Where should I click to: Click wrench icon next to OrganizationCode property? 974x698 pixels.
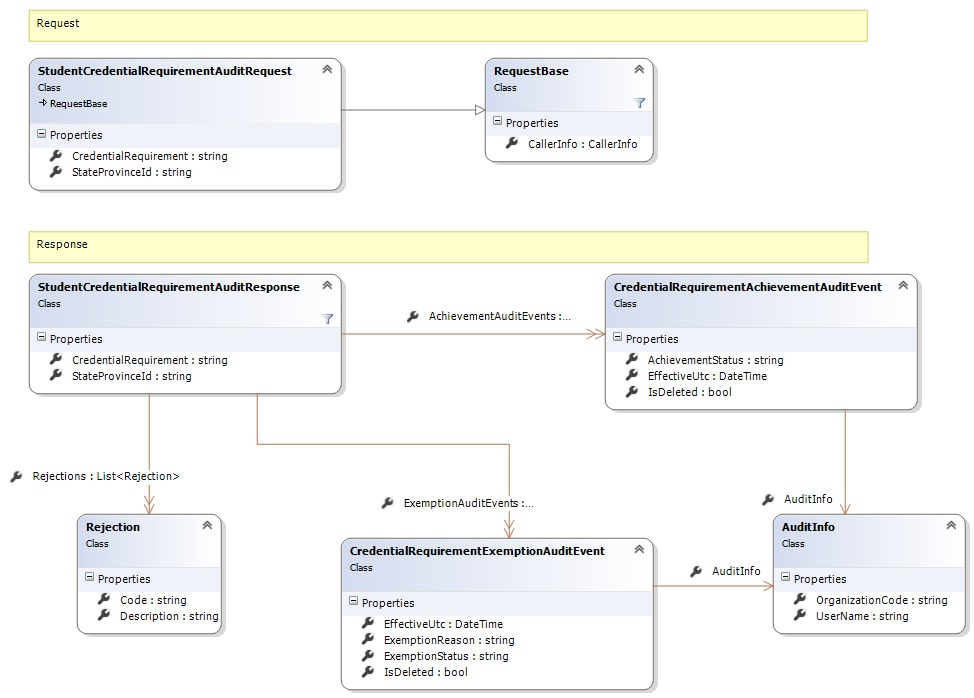(x=800, y=600)
